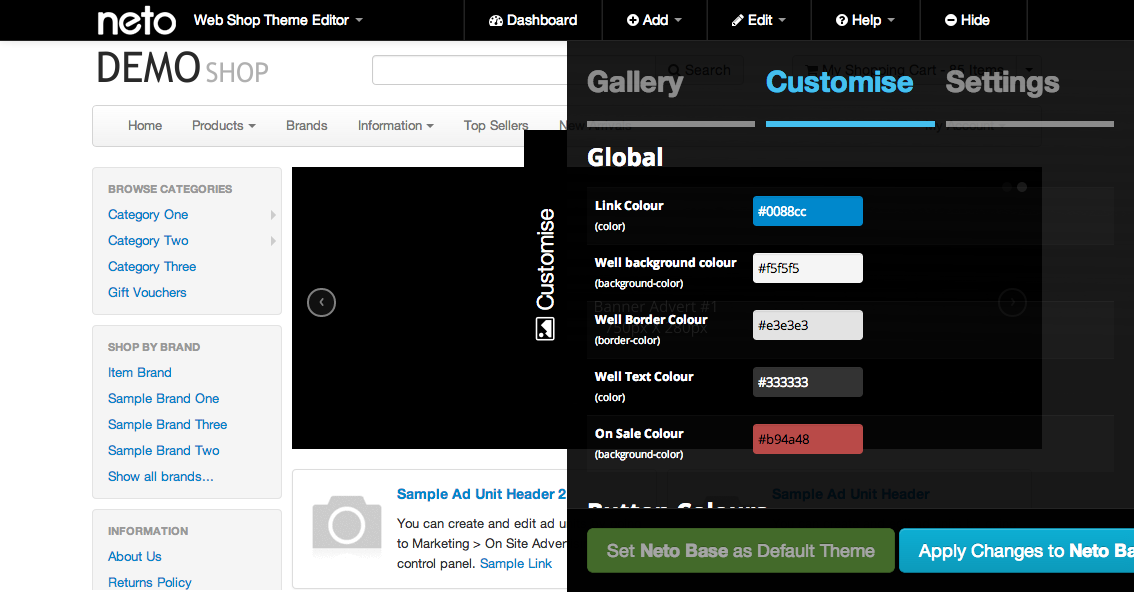The height and width of the screenshot is (592, 1134).
Task: Click the Neto logo
Action: coord(137,21)
